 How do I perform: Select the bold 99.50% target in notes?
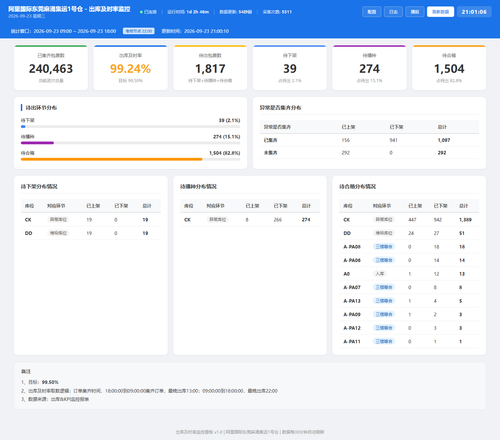pyautogui.click(x=50, y=382)
